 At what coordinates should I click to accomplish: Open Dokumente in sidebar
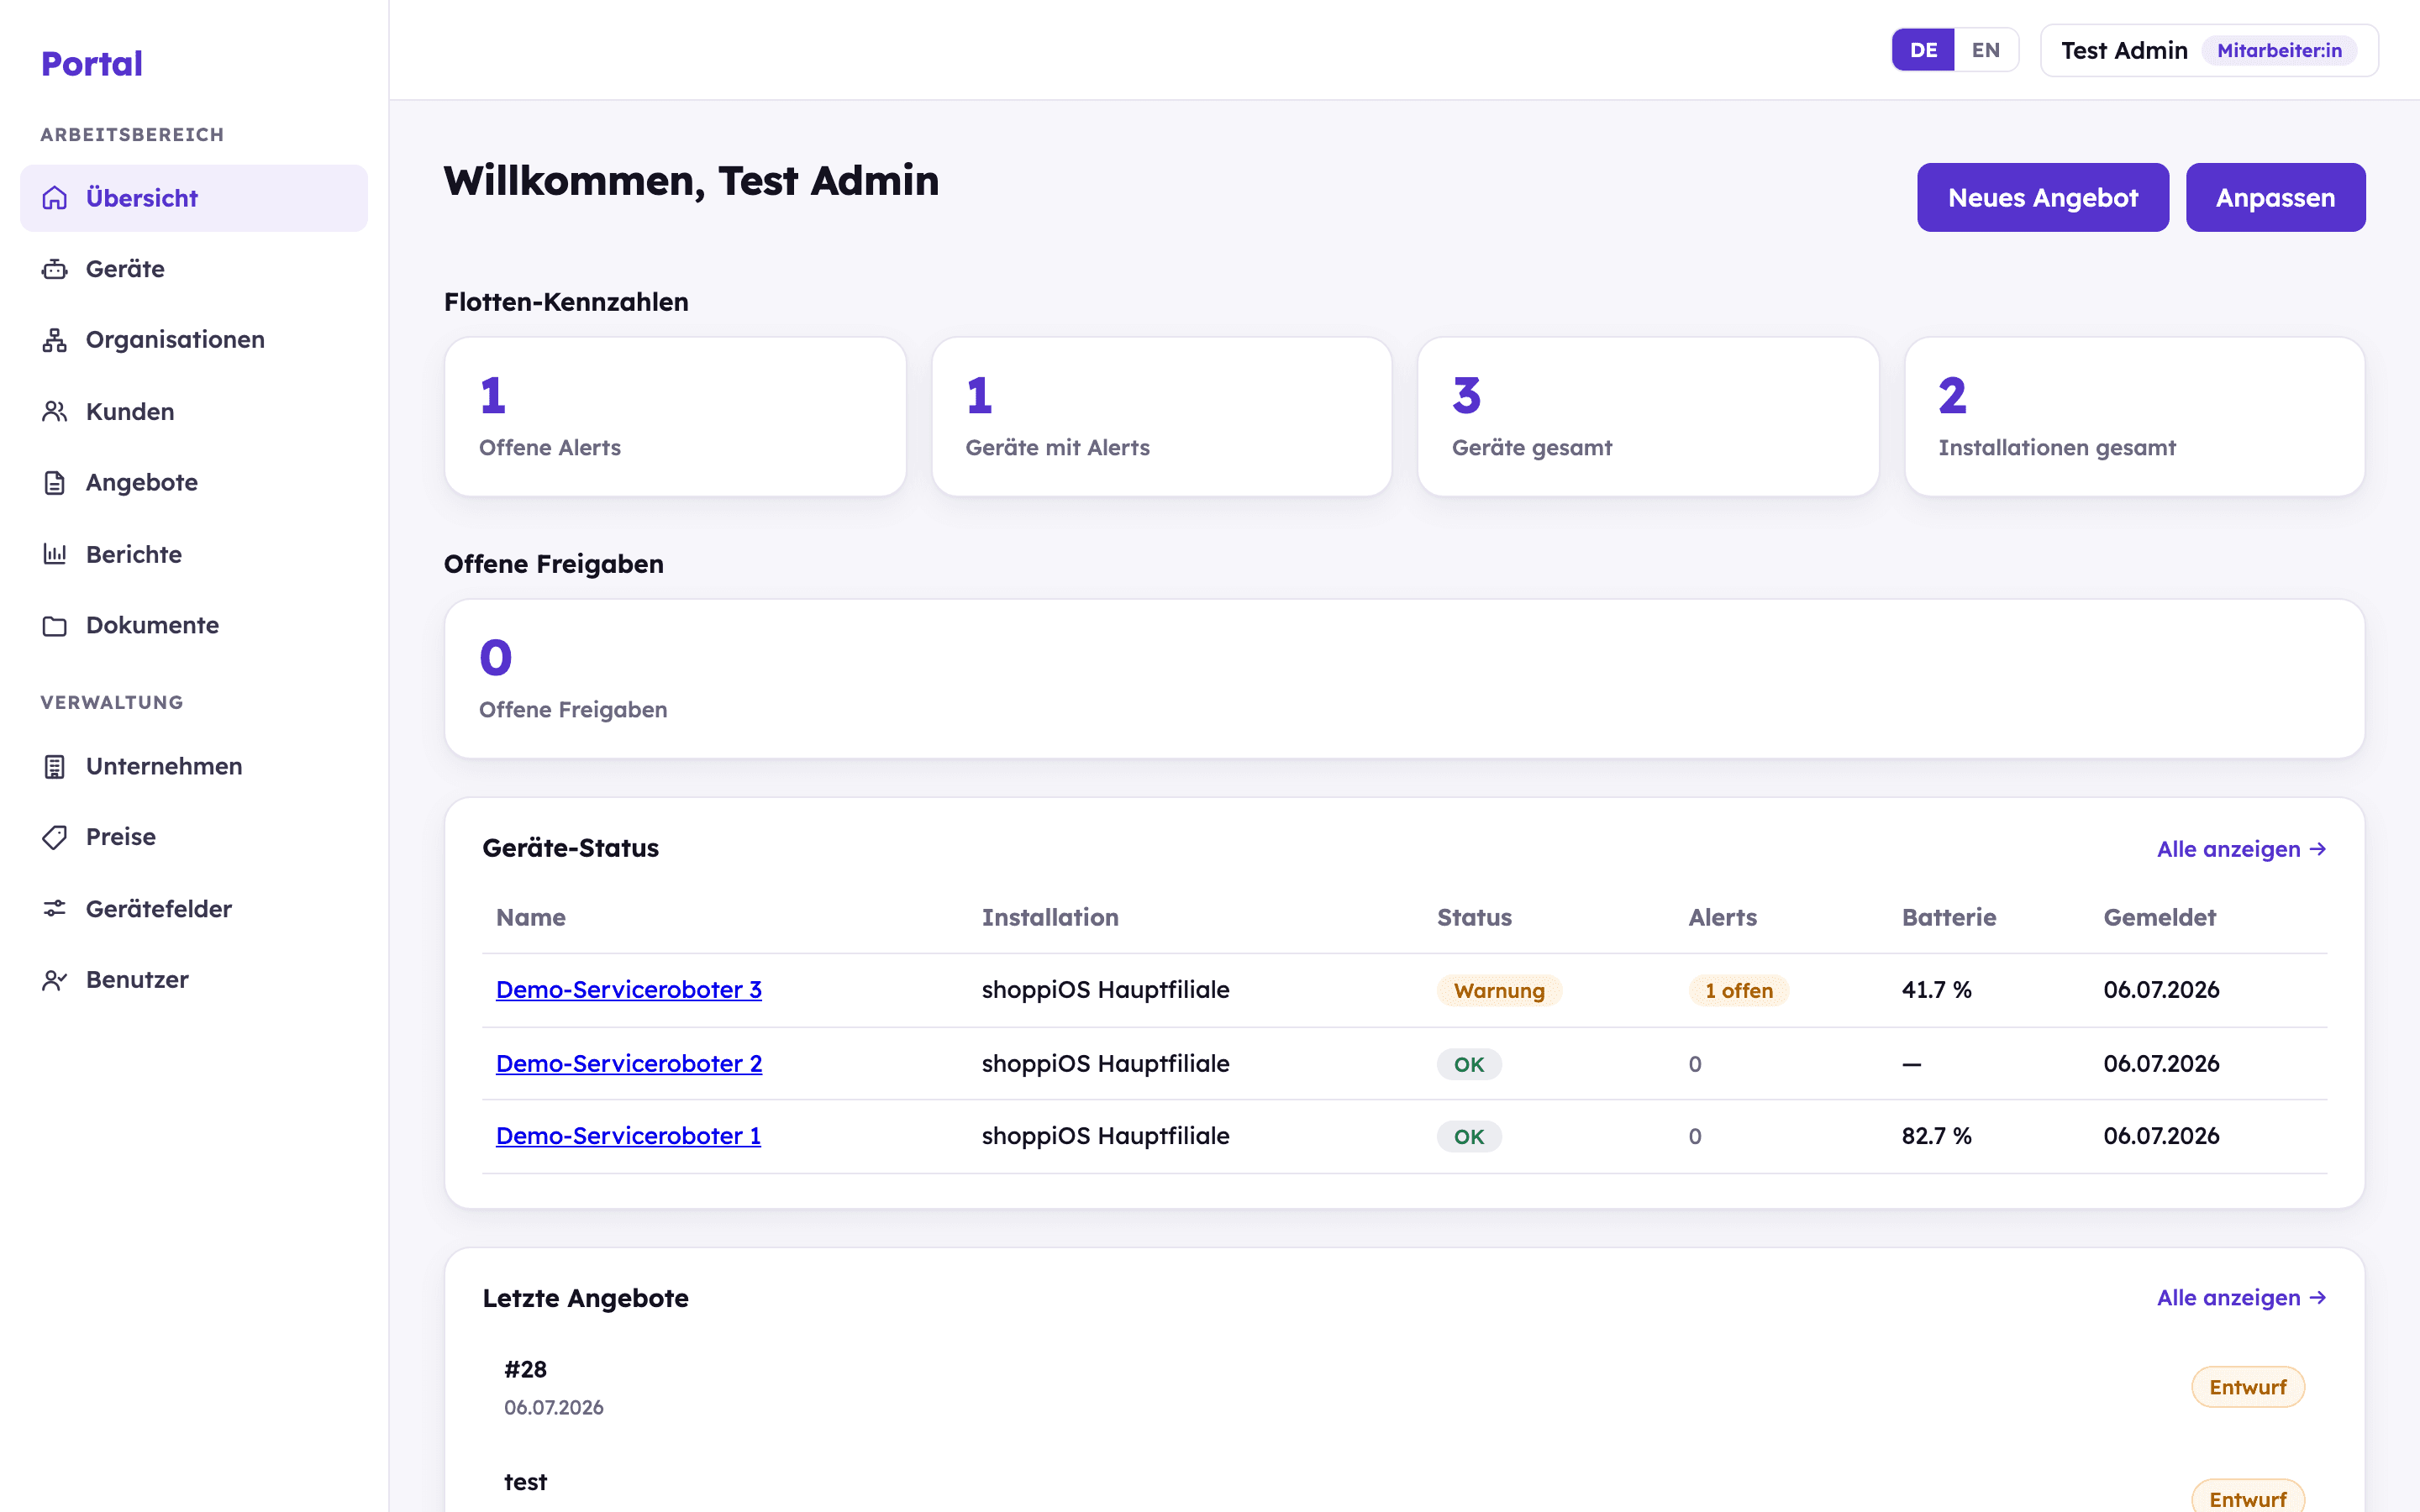(x=194, y=626)
